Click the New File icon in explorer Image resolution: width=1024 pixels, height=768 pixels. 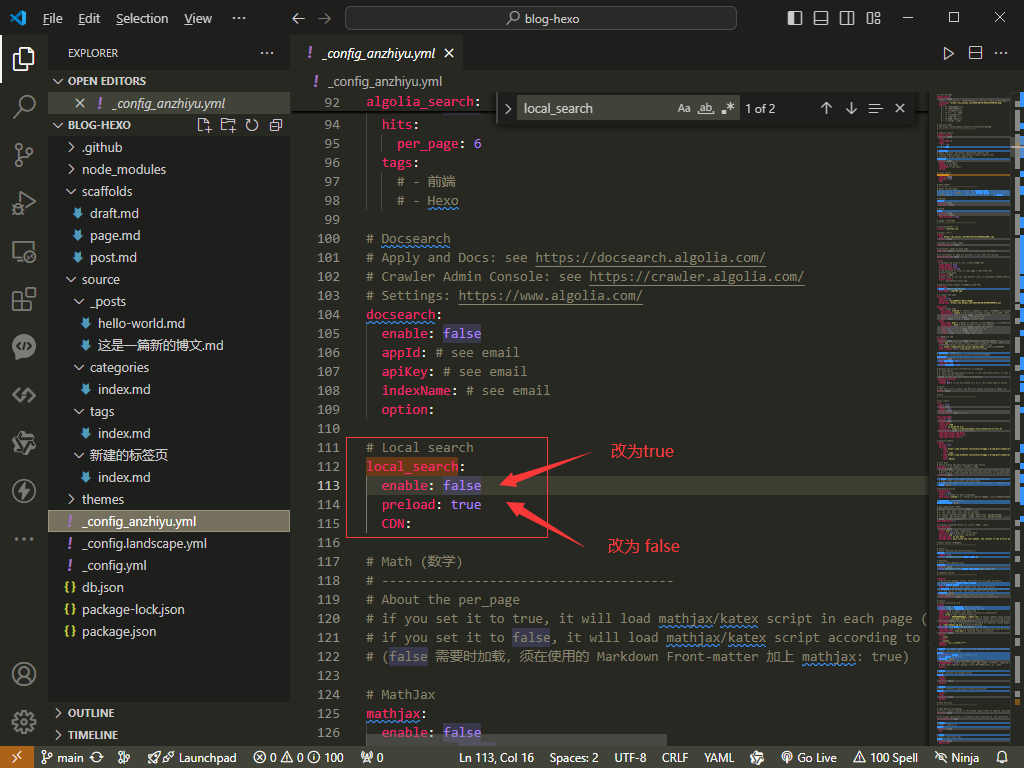point(204,125)
